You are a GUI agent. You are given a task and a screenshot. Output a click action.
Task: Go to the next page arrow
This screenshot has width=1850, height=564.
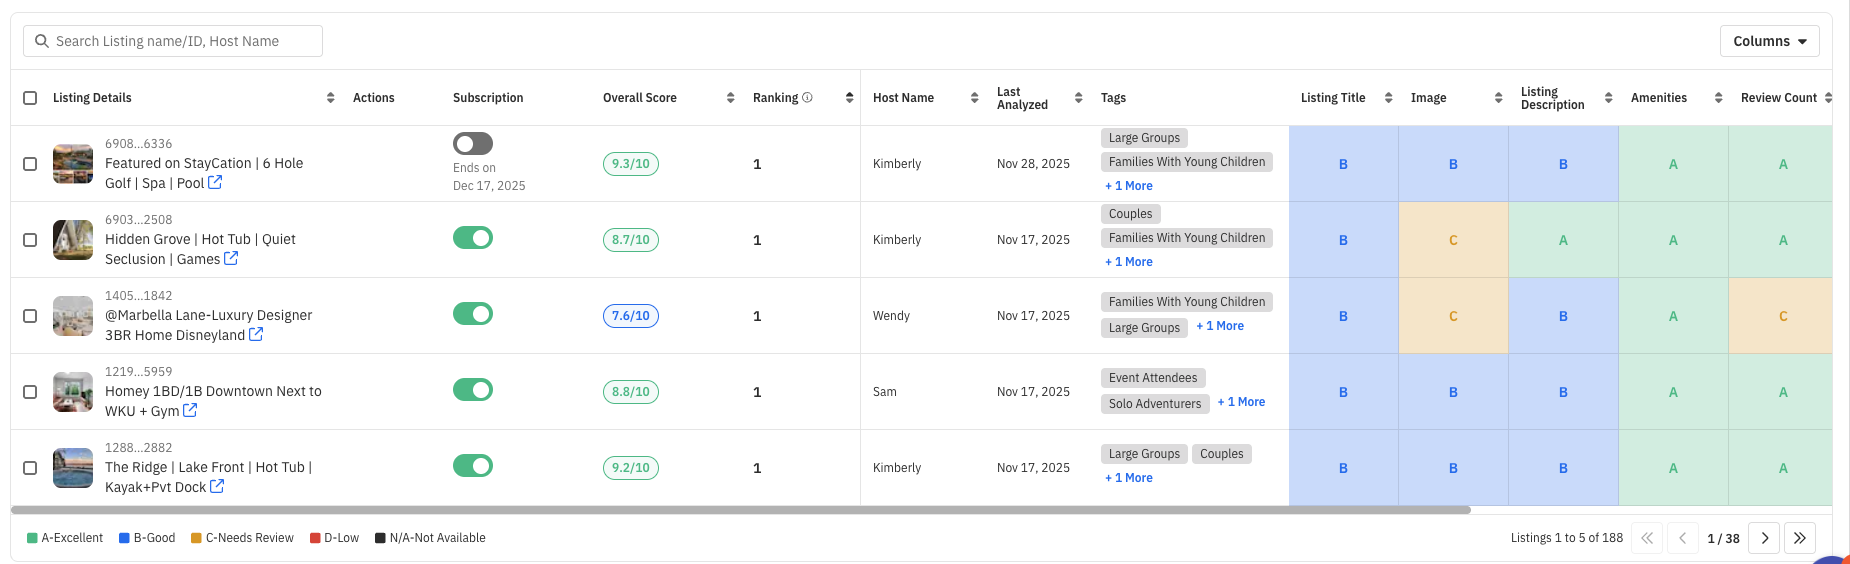[x=1765, y=538]
